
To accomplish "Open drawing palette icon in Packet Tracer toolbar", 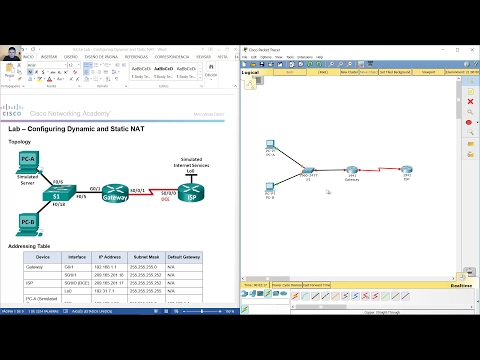I will pyautogui.click(x=361, y=64).
